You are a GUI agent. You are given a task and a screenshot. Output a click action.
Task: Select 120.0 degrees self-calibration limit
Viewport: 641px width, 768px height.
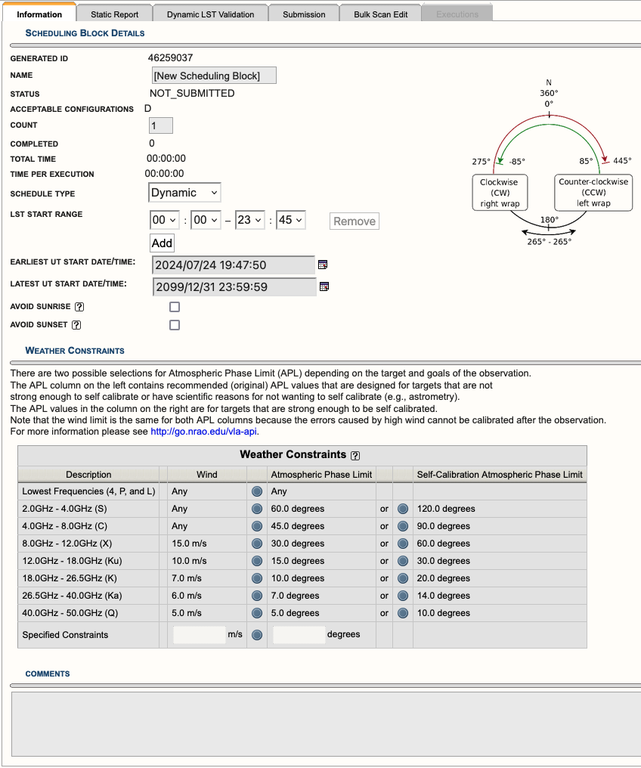click(403, 509)
